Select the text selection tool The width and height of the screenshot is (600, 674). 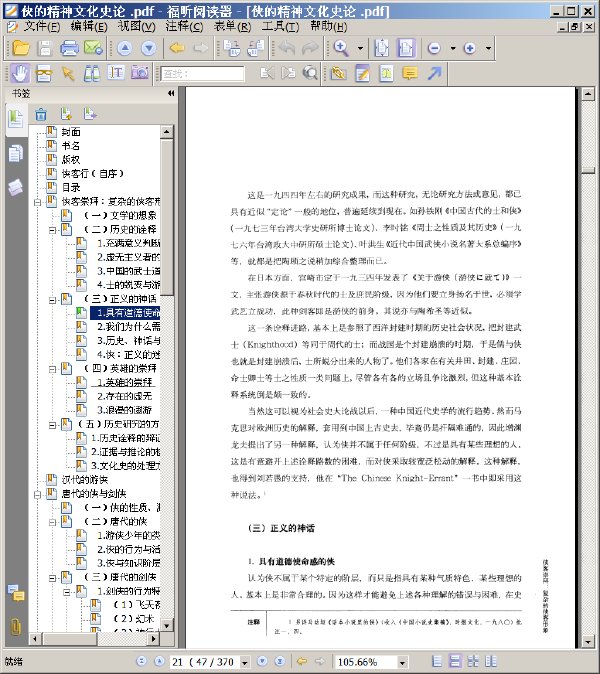[116, 73]
